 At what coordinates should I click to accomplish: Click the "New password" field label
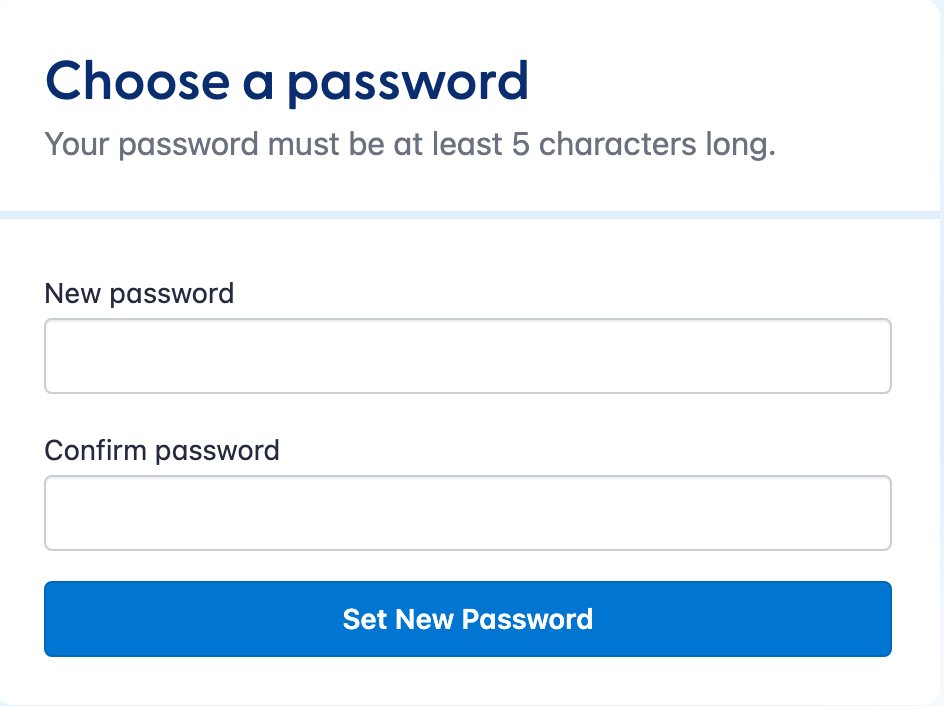139,294
